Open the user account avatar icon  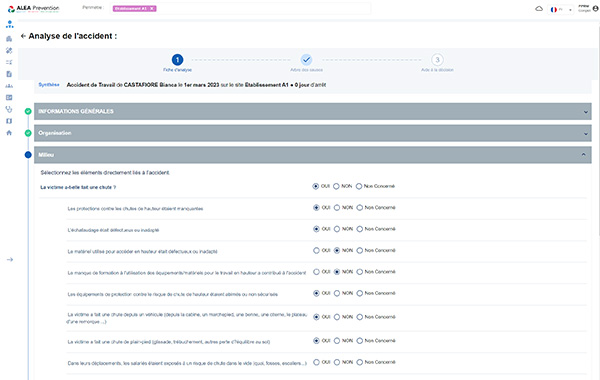[x=595, y=8]
